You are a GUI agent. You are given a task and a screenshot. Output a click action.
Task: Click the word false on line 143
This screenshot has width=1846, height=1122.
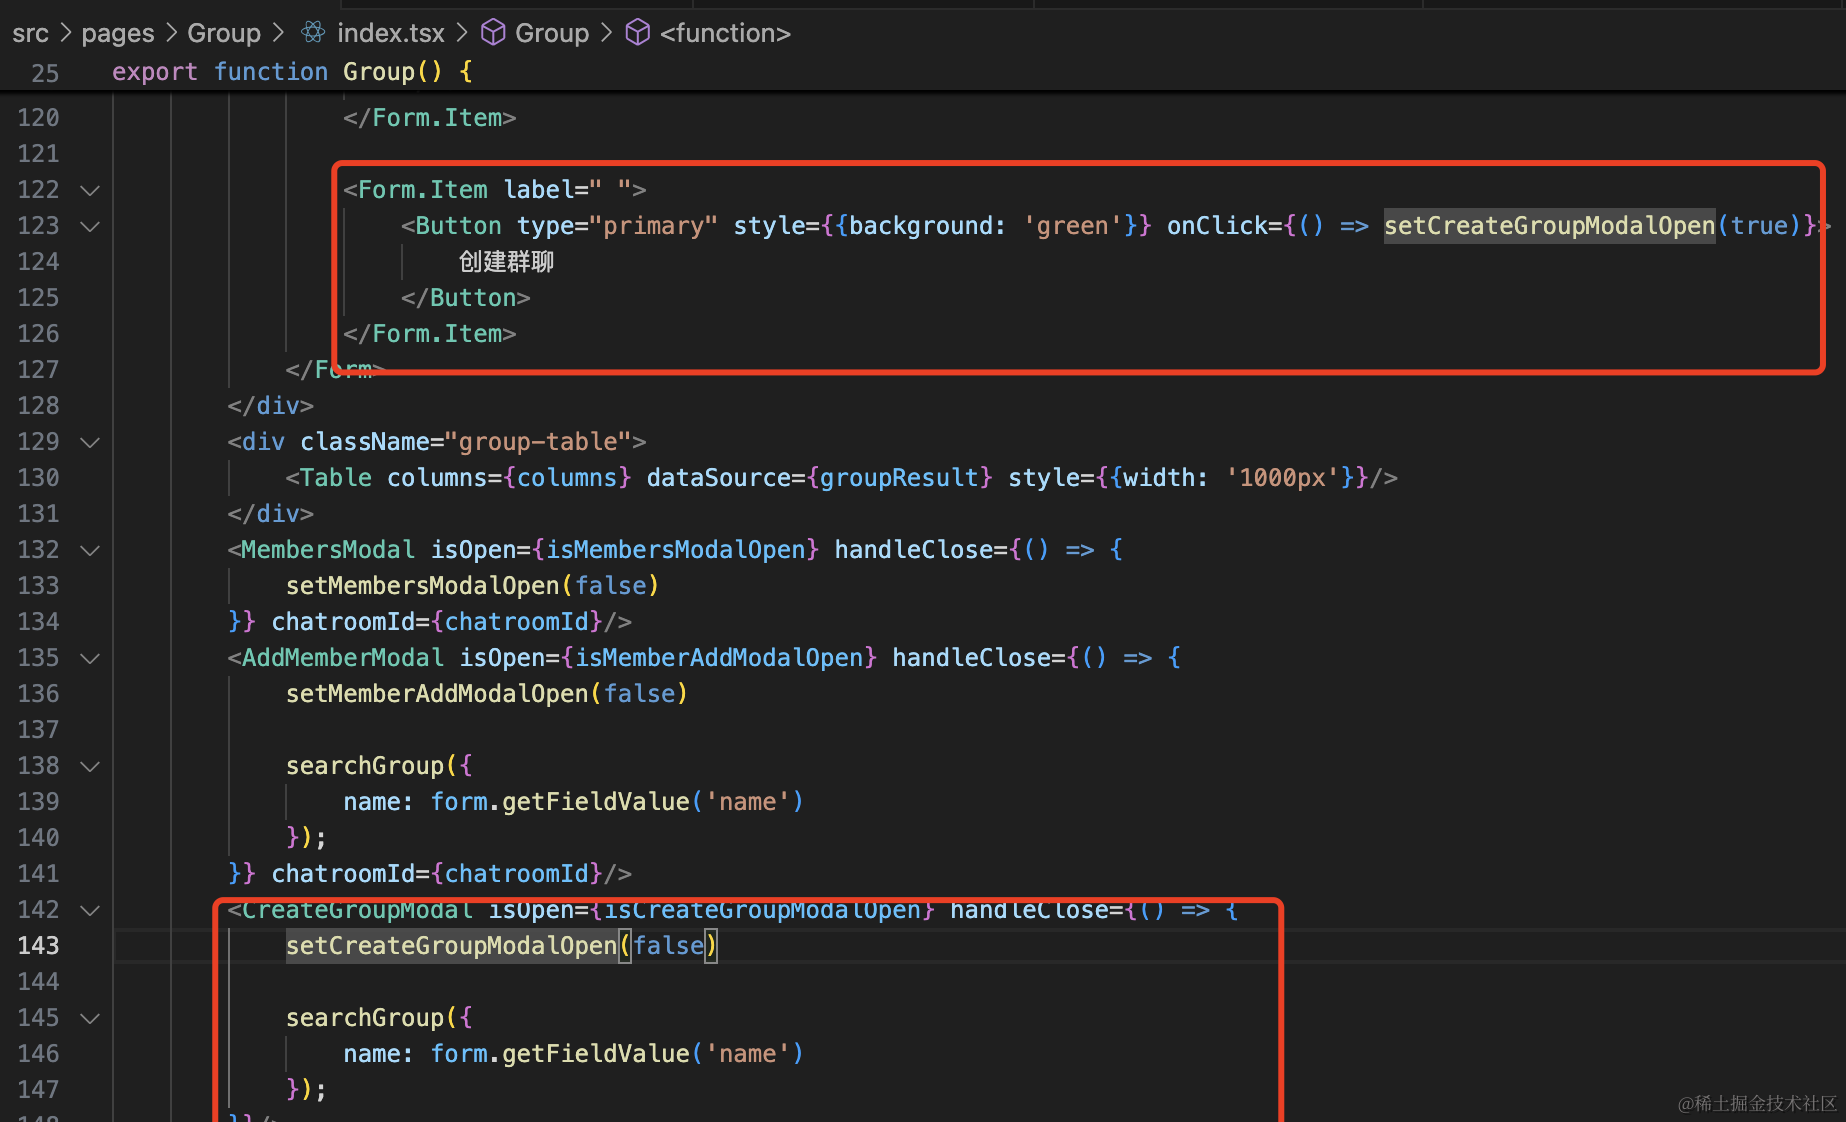click(668, 946)
